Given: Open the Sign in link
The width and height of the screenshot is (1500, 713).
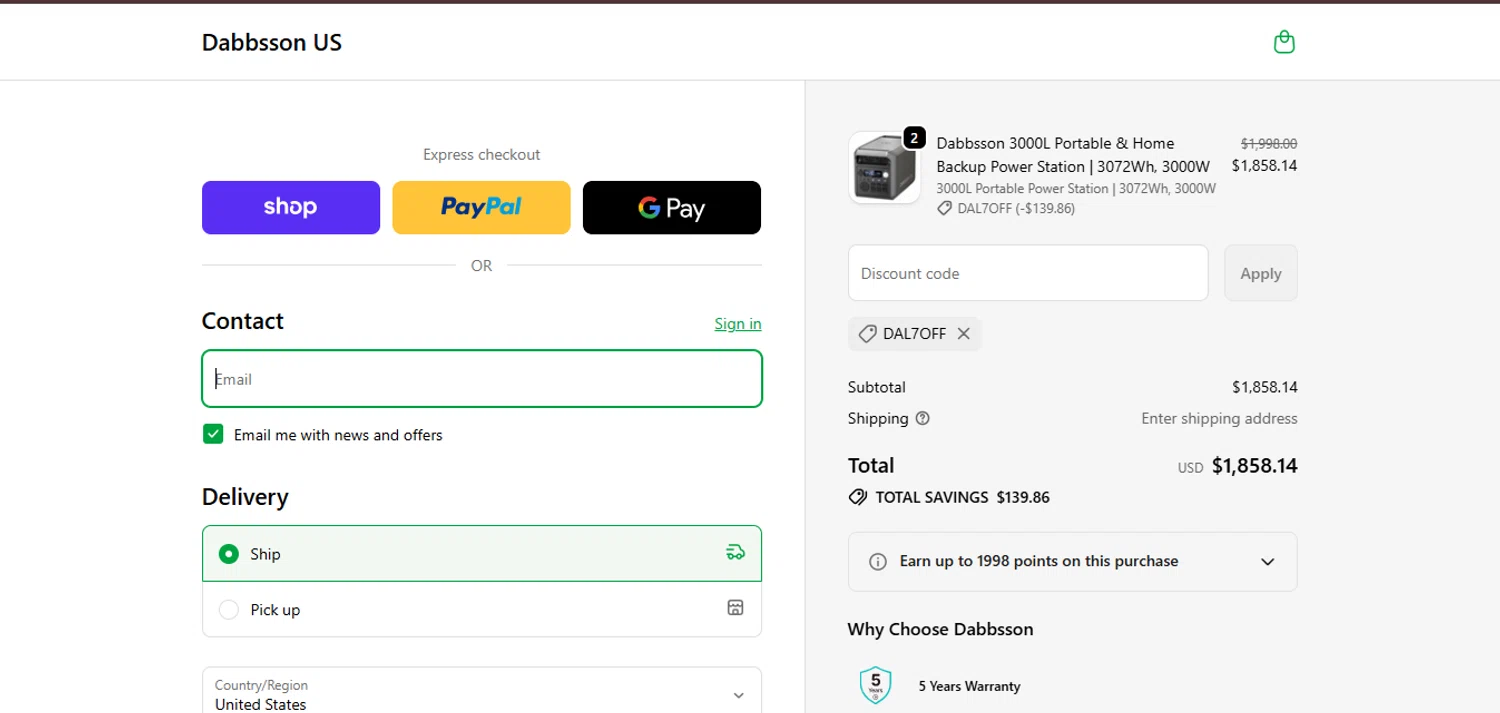Looking at the screenshot, I should pos(738,323).
